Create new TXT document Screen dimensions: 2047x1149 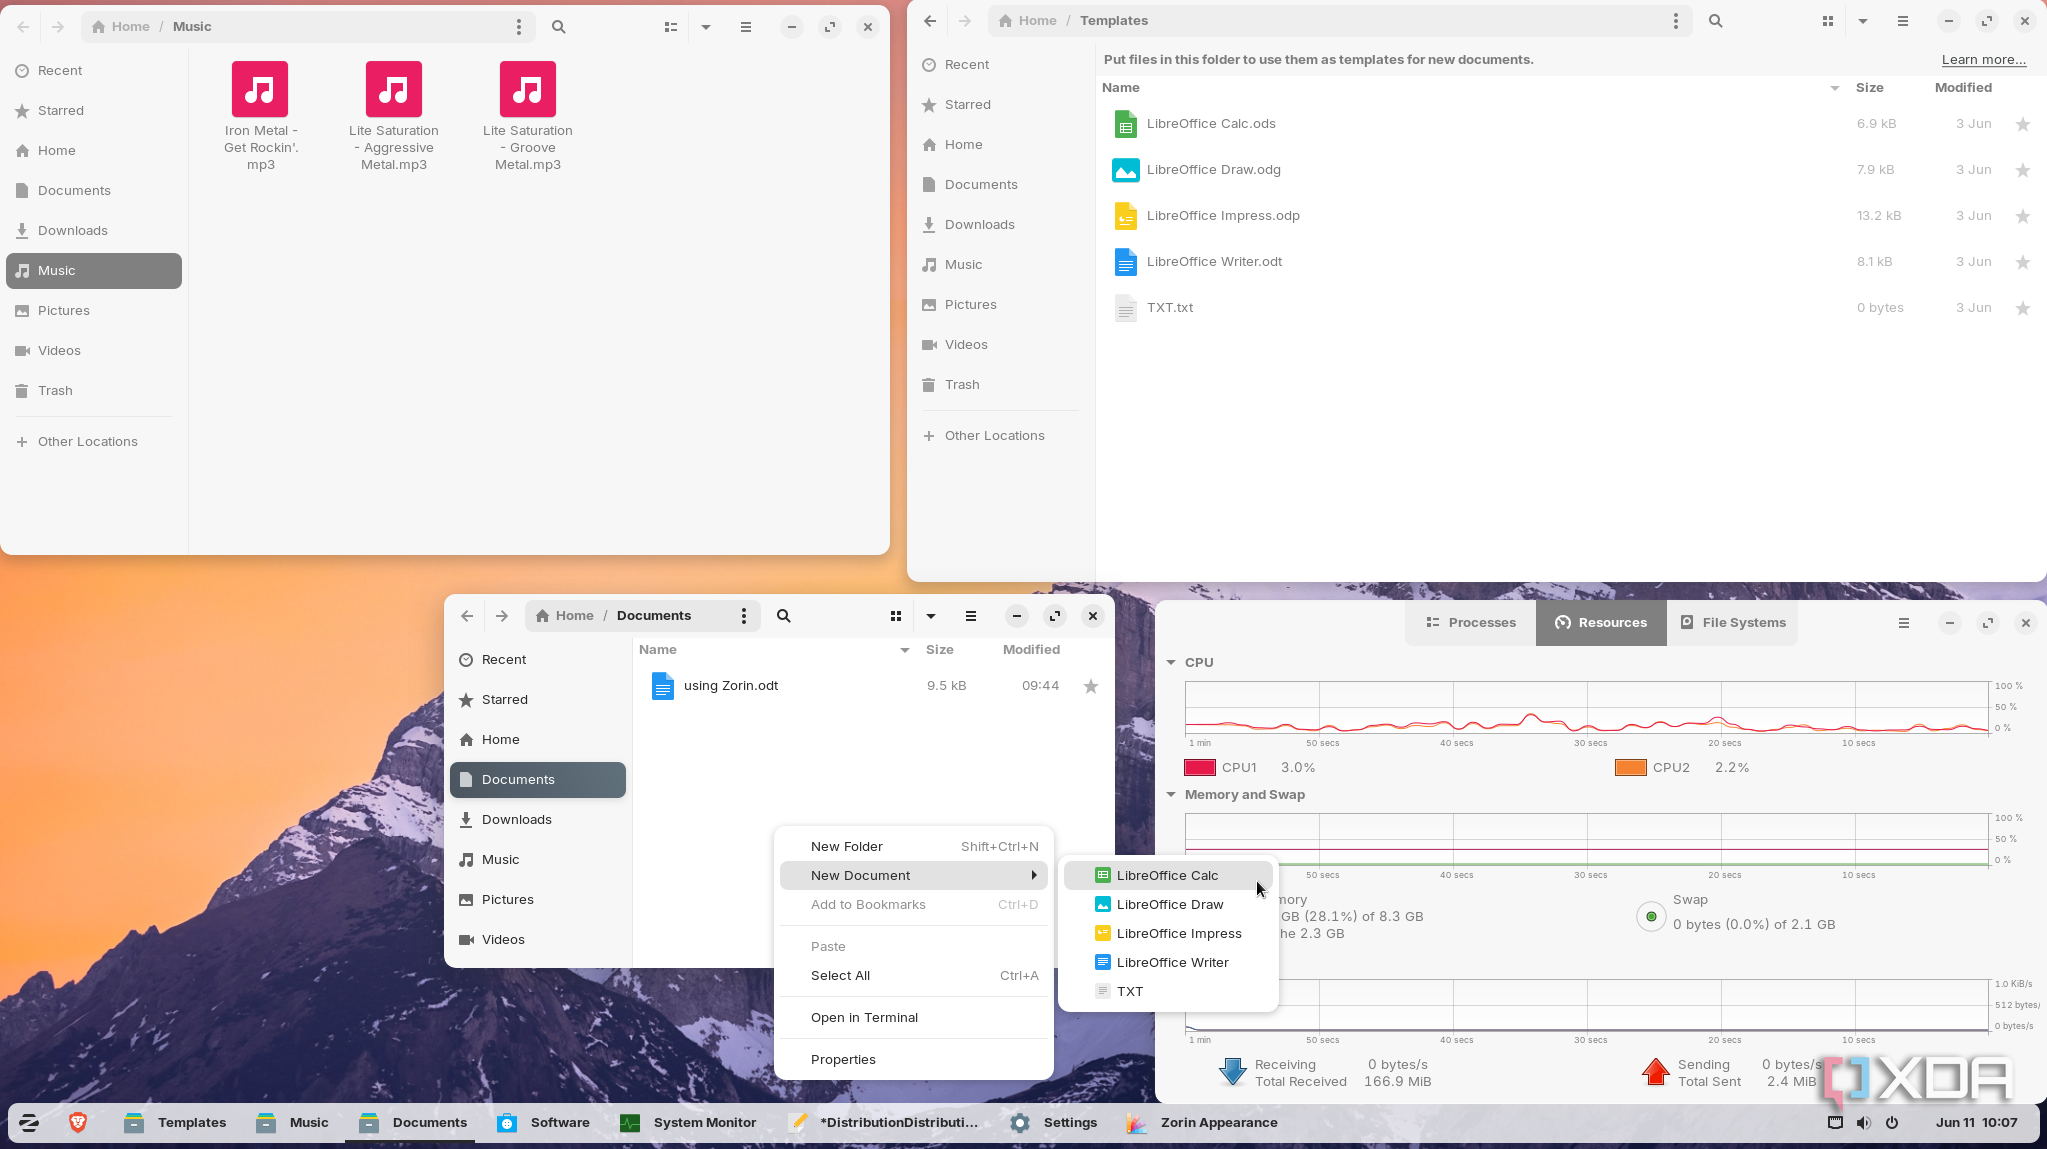pos(1168,992)
